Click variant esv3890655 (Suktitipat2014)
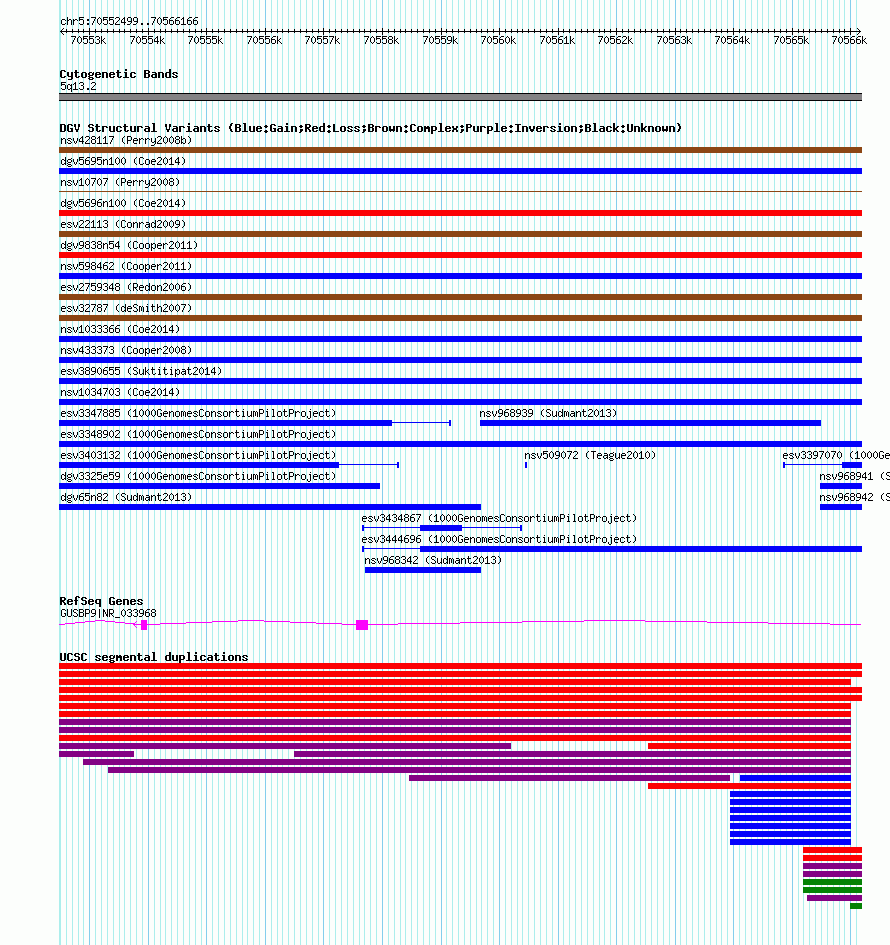The width and height of the screenshot is (890, 945). coord(141,371)
